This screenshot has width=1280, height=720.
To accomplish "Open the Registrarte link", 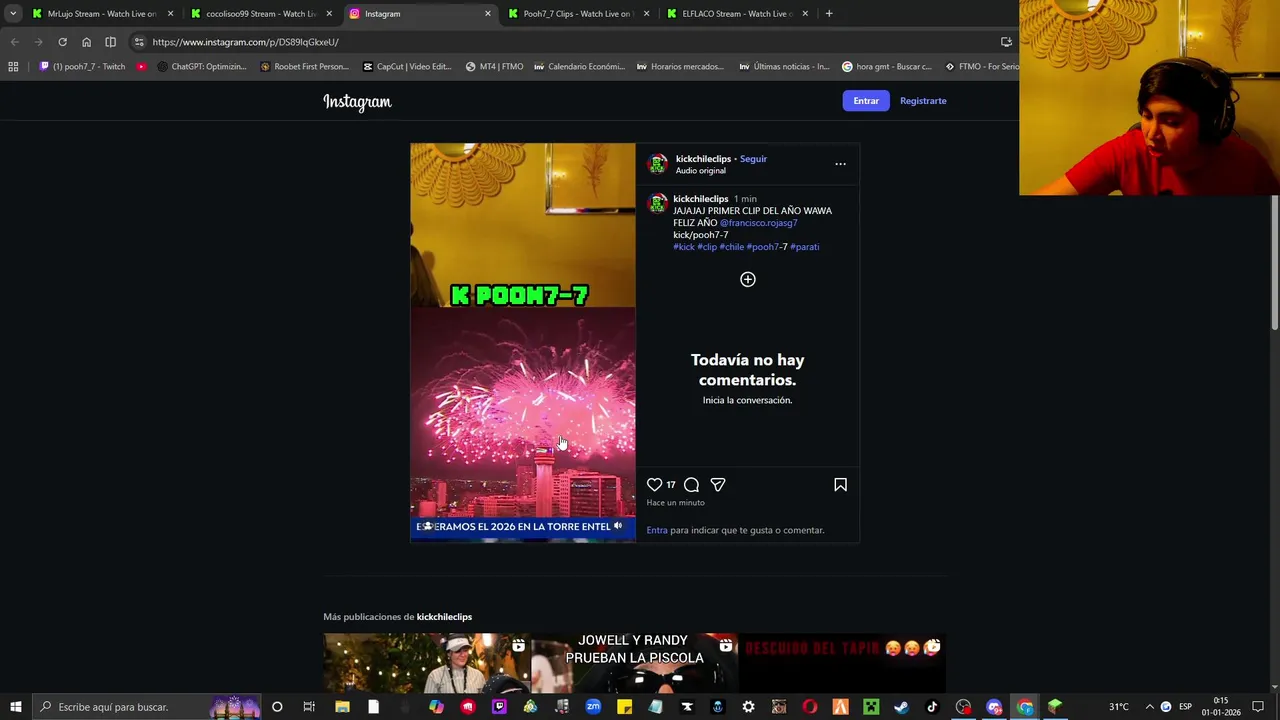I will 923,101.
